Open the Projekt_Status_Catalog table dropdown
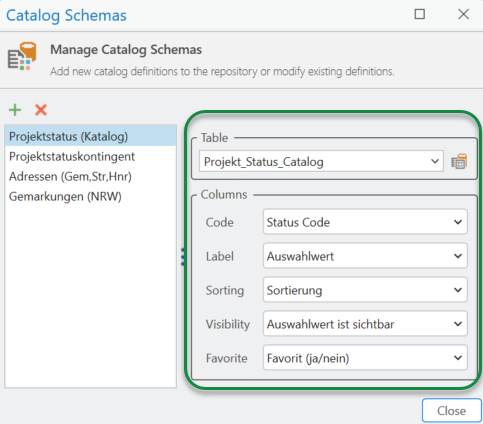Image resolution: width=483 pixels, height=424 pixels. pyautogui.click(x=321, y=161)
